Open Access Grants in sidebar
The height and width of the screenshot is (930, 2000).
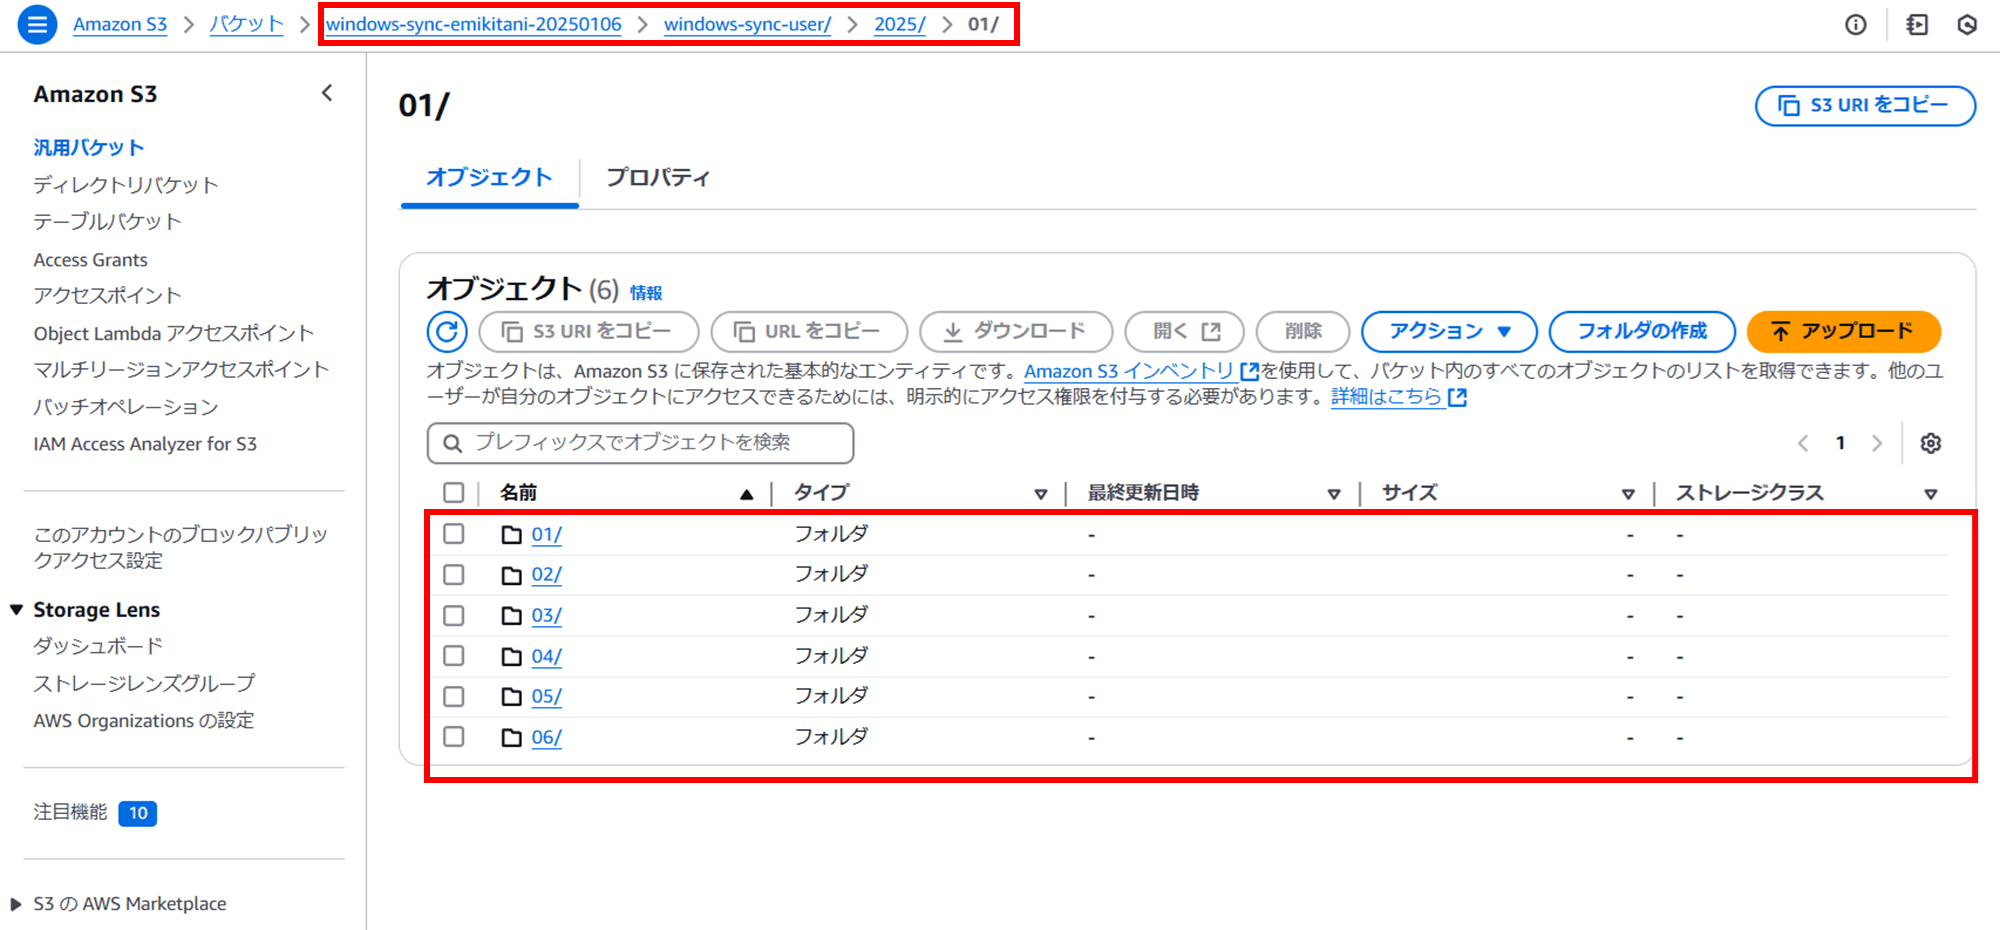tap(91, 260)
